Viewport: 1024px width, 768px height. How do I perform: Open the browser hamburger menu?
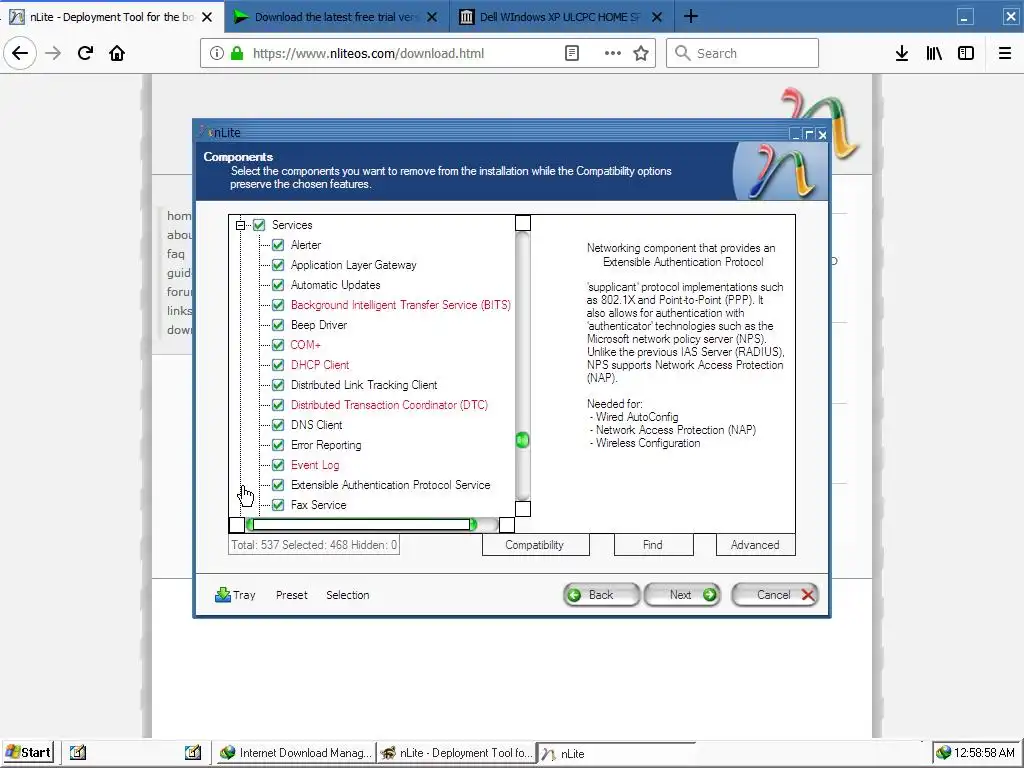pos(1005,53)
